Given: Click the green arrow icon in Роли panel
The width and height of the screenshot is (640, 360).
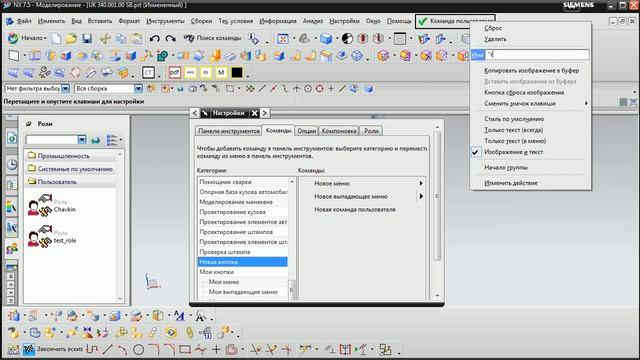Looking at the screenshot, I should click(x=96, y=140).
